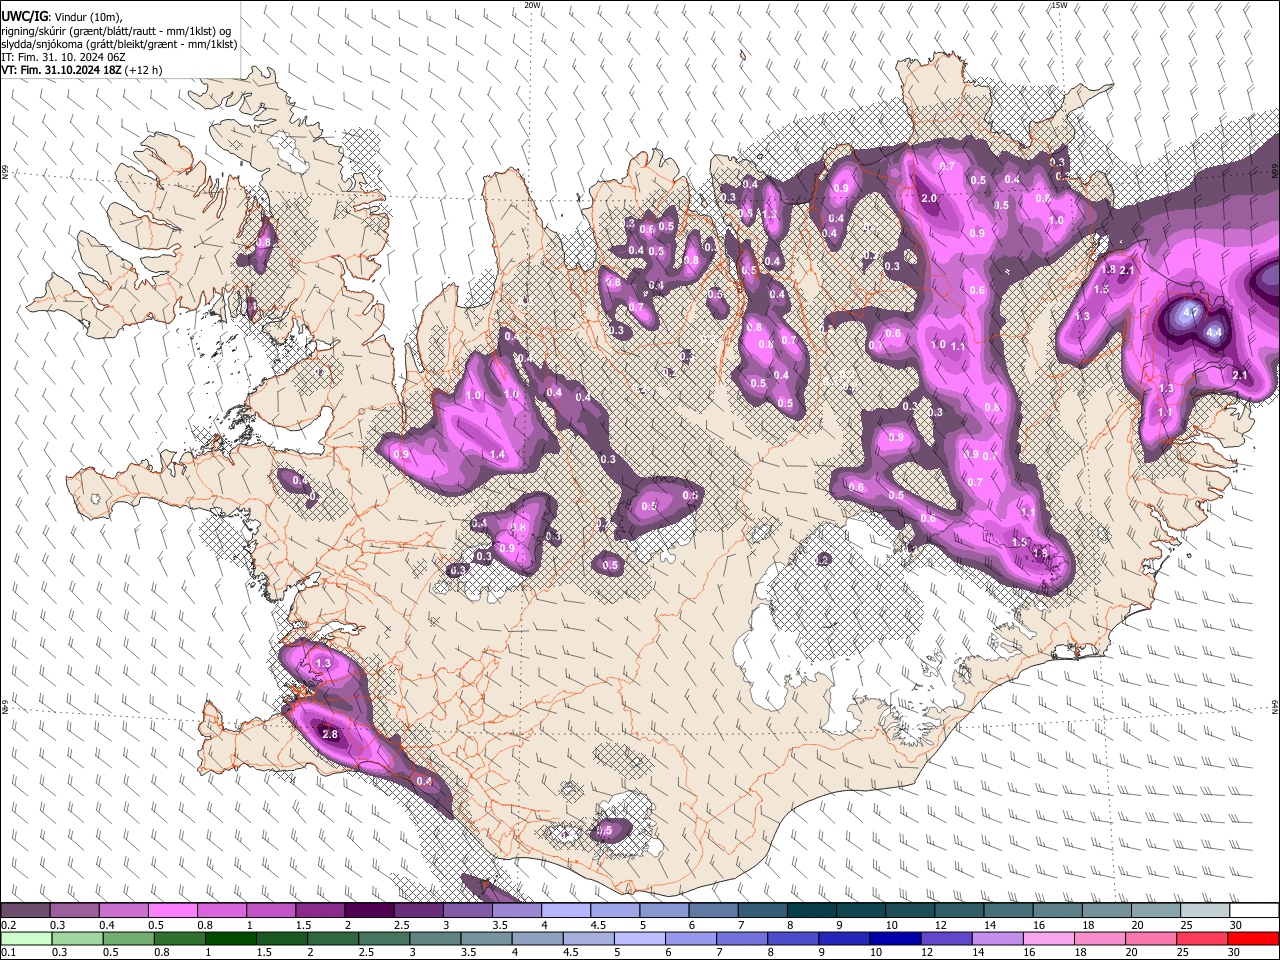This screenshot has width=1280, height=960.
Task: Pick lower legend swatch between 16 and 18
Action: (x=1050, y=938)
